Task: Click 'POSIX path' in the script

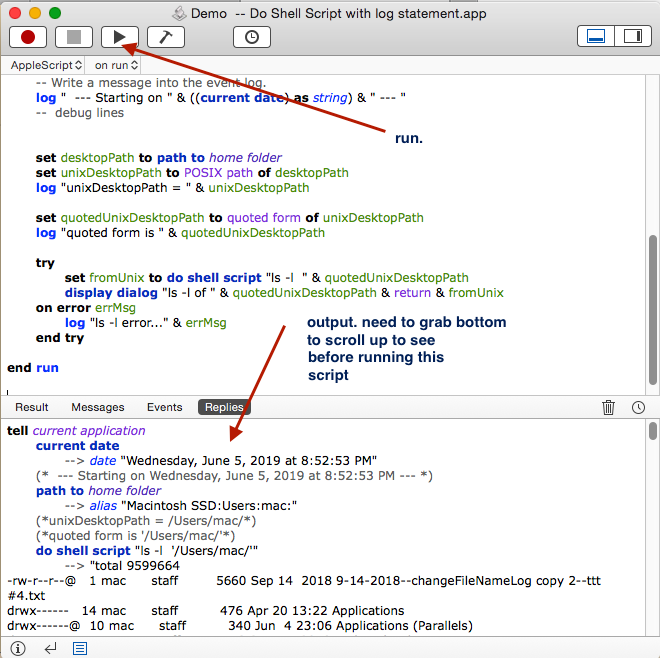Action: pyautogui.click(x=218, y=173)
